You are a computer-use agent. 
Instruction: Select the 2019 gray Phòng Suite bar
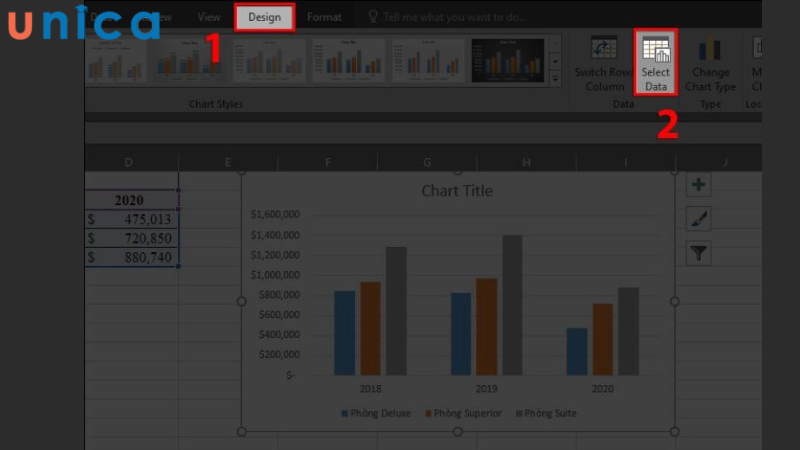click(512, 305)
